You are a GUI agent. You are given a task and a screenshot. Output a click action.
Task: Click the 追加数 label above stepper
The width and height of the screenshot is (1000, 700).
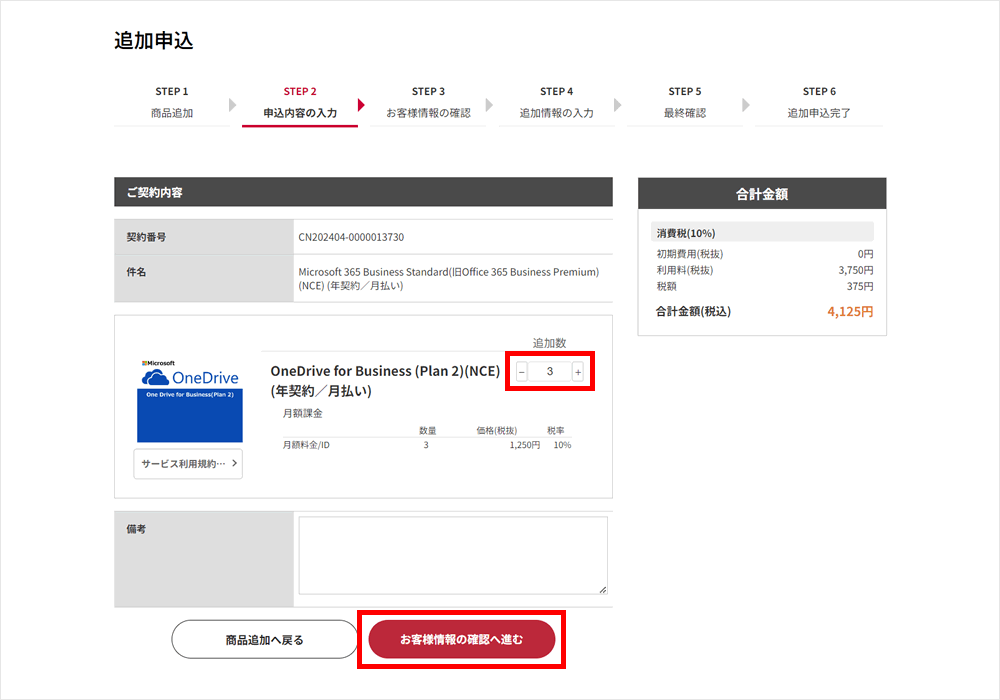pyautogui.click(x=550, y=343)
